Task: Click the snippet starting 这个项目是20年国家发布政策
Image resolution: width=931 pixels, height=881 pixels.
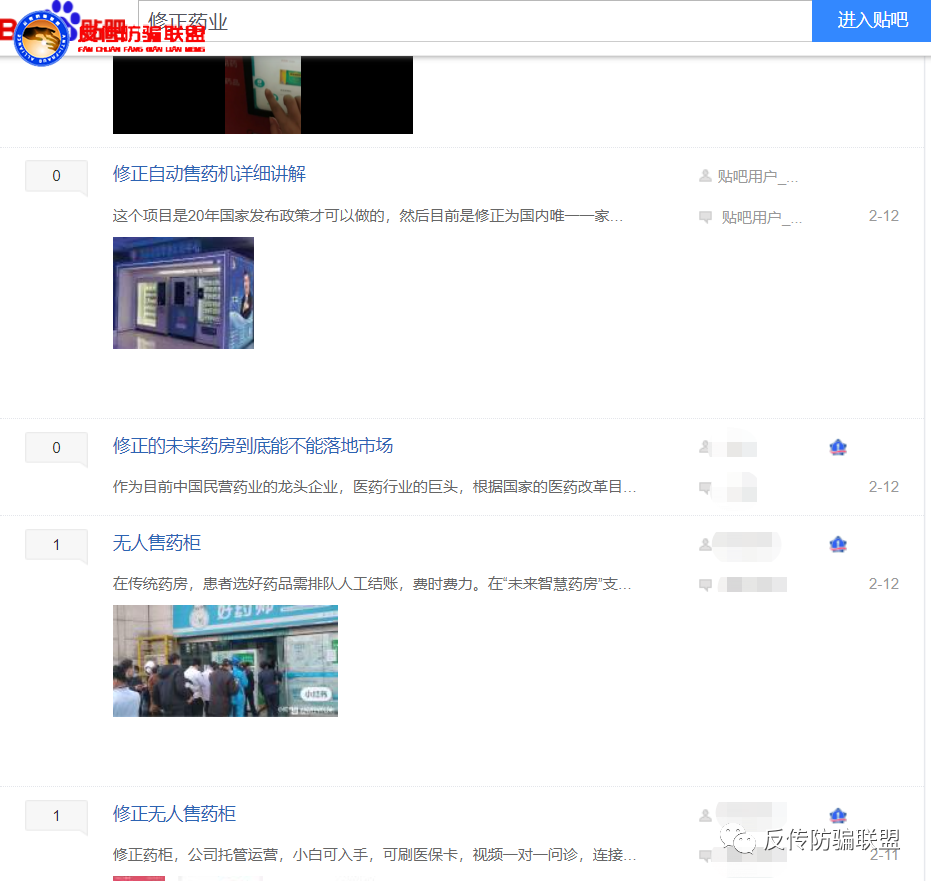Action: pyautogui.click(x=368, y=216)
